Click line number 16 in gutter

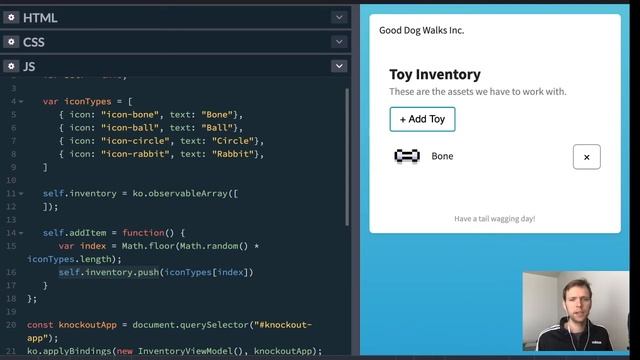pos(11,272)
